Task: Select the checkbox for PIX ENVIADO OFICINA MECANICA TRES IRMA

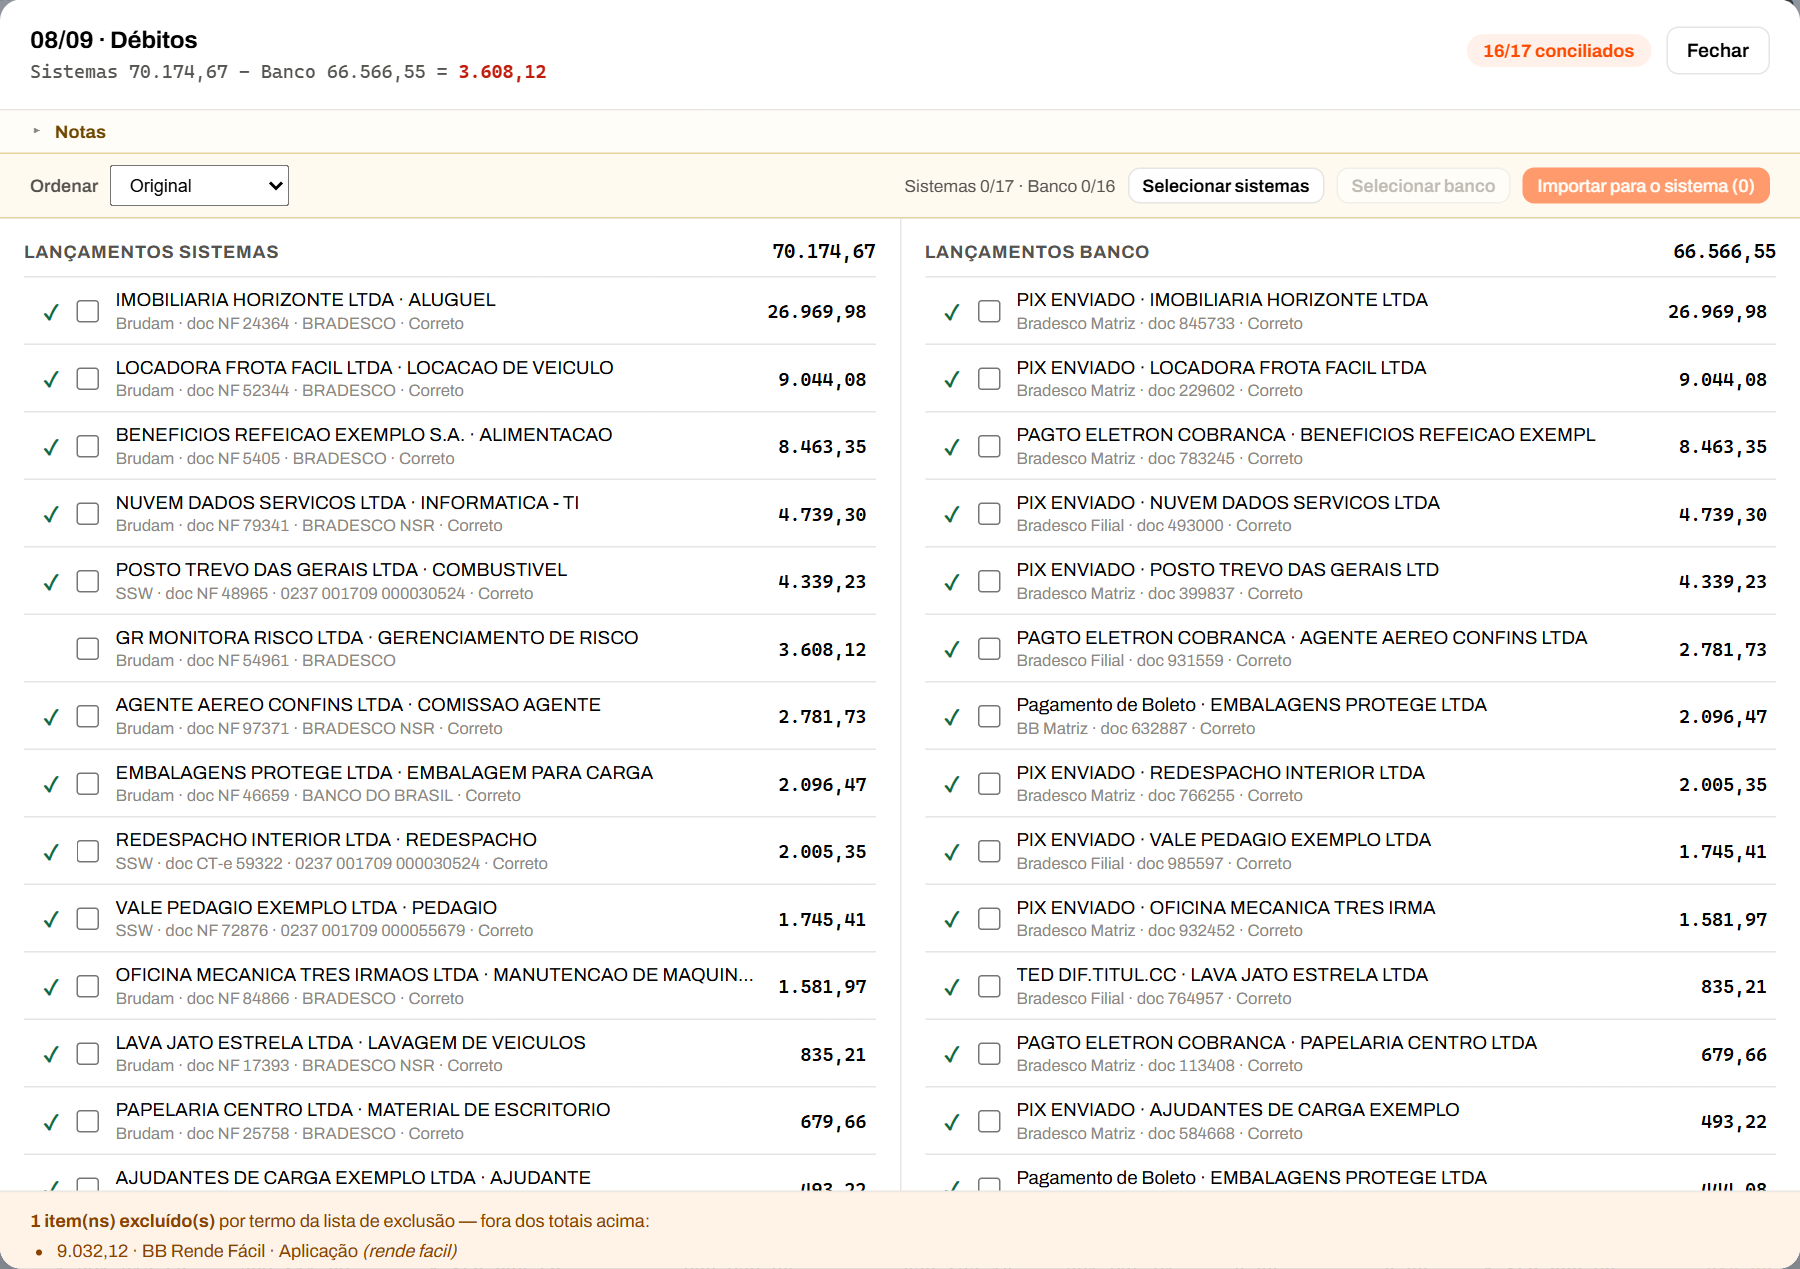Action: click(x=989, y=919)
